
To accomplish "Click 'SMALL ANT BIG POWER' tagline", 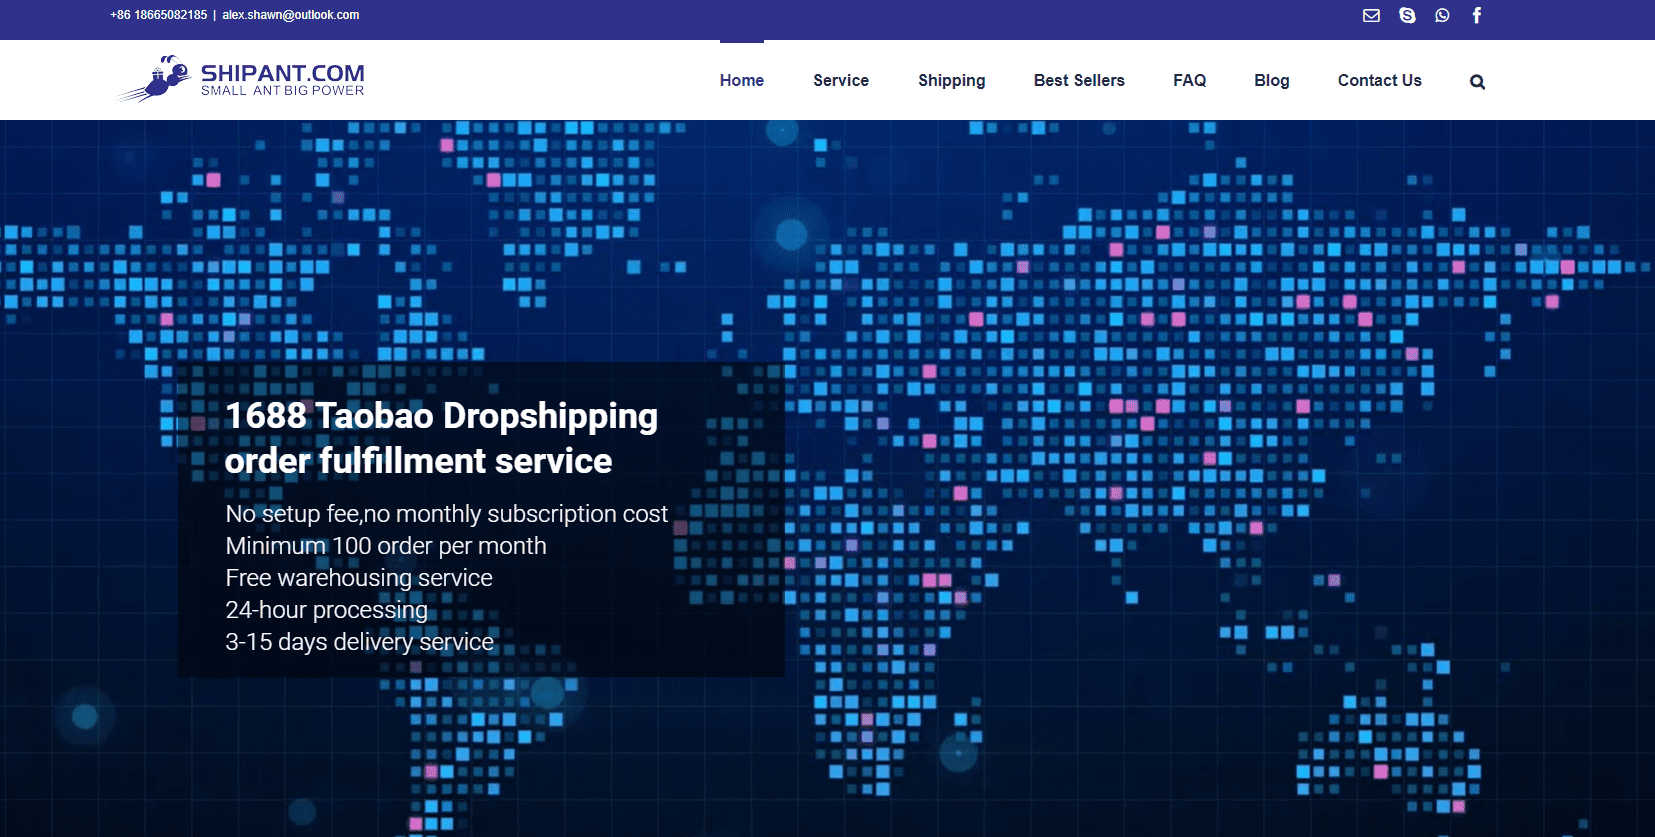I will pos(283,91).
